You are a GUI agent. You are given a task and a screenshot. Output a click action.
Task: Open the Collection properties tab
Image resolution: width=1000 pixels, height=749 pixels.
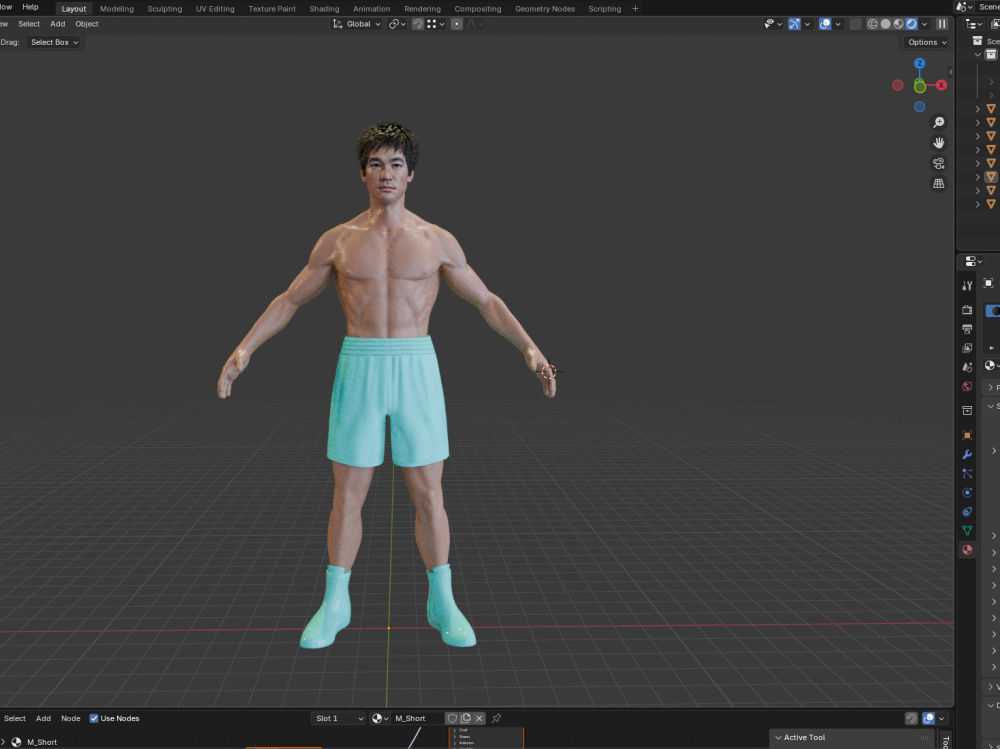point(967,410)
